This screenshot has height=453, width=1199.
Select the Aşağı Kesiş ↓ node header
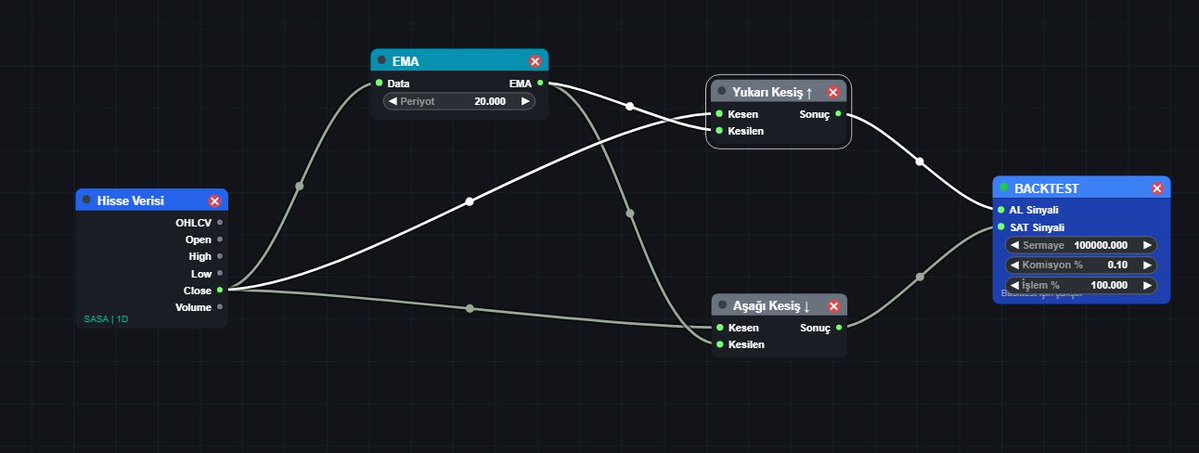pos(778,305)
